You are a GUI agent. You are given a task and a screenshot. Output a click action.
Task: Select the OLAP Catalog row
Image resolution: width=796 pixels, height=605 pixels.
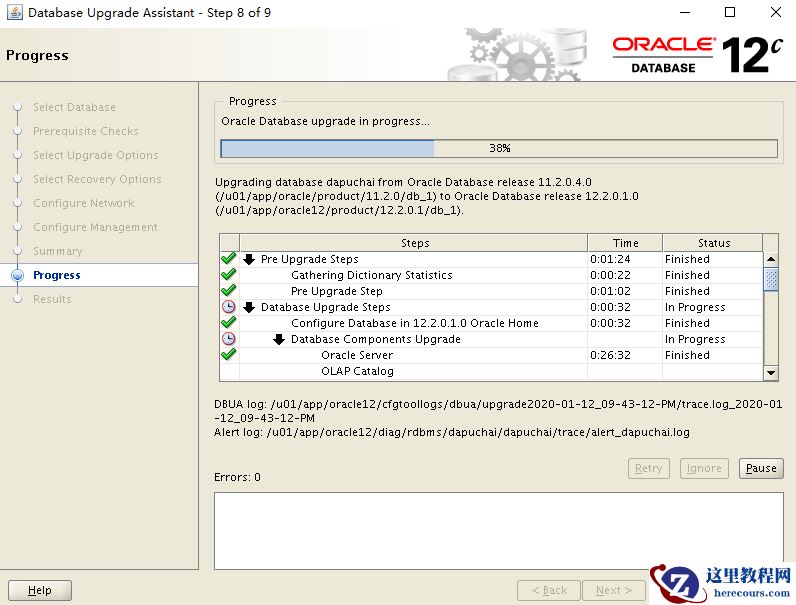pos(491,371)
